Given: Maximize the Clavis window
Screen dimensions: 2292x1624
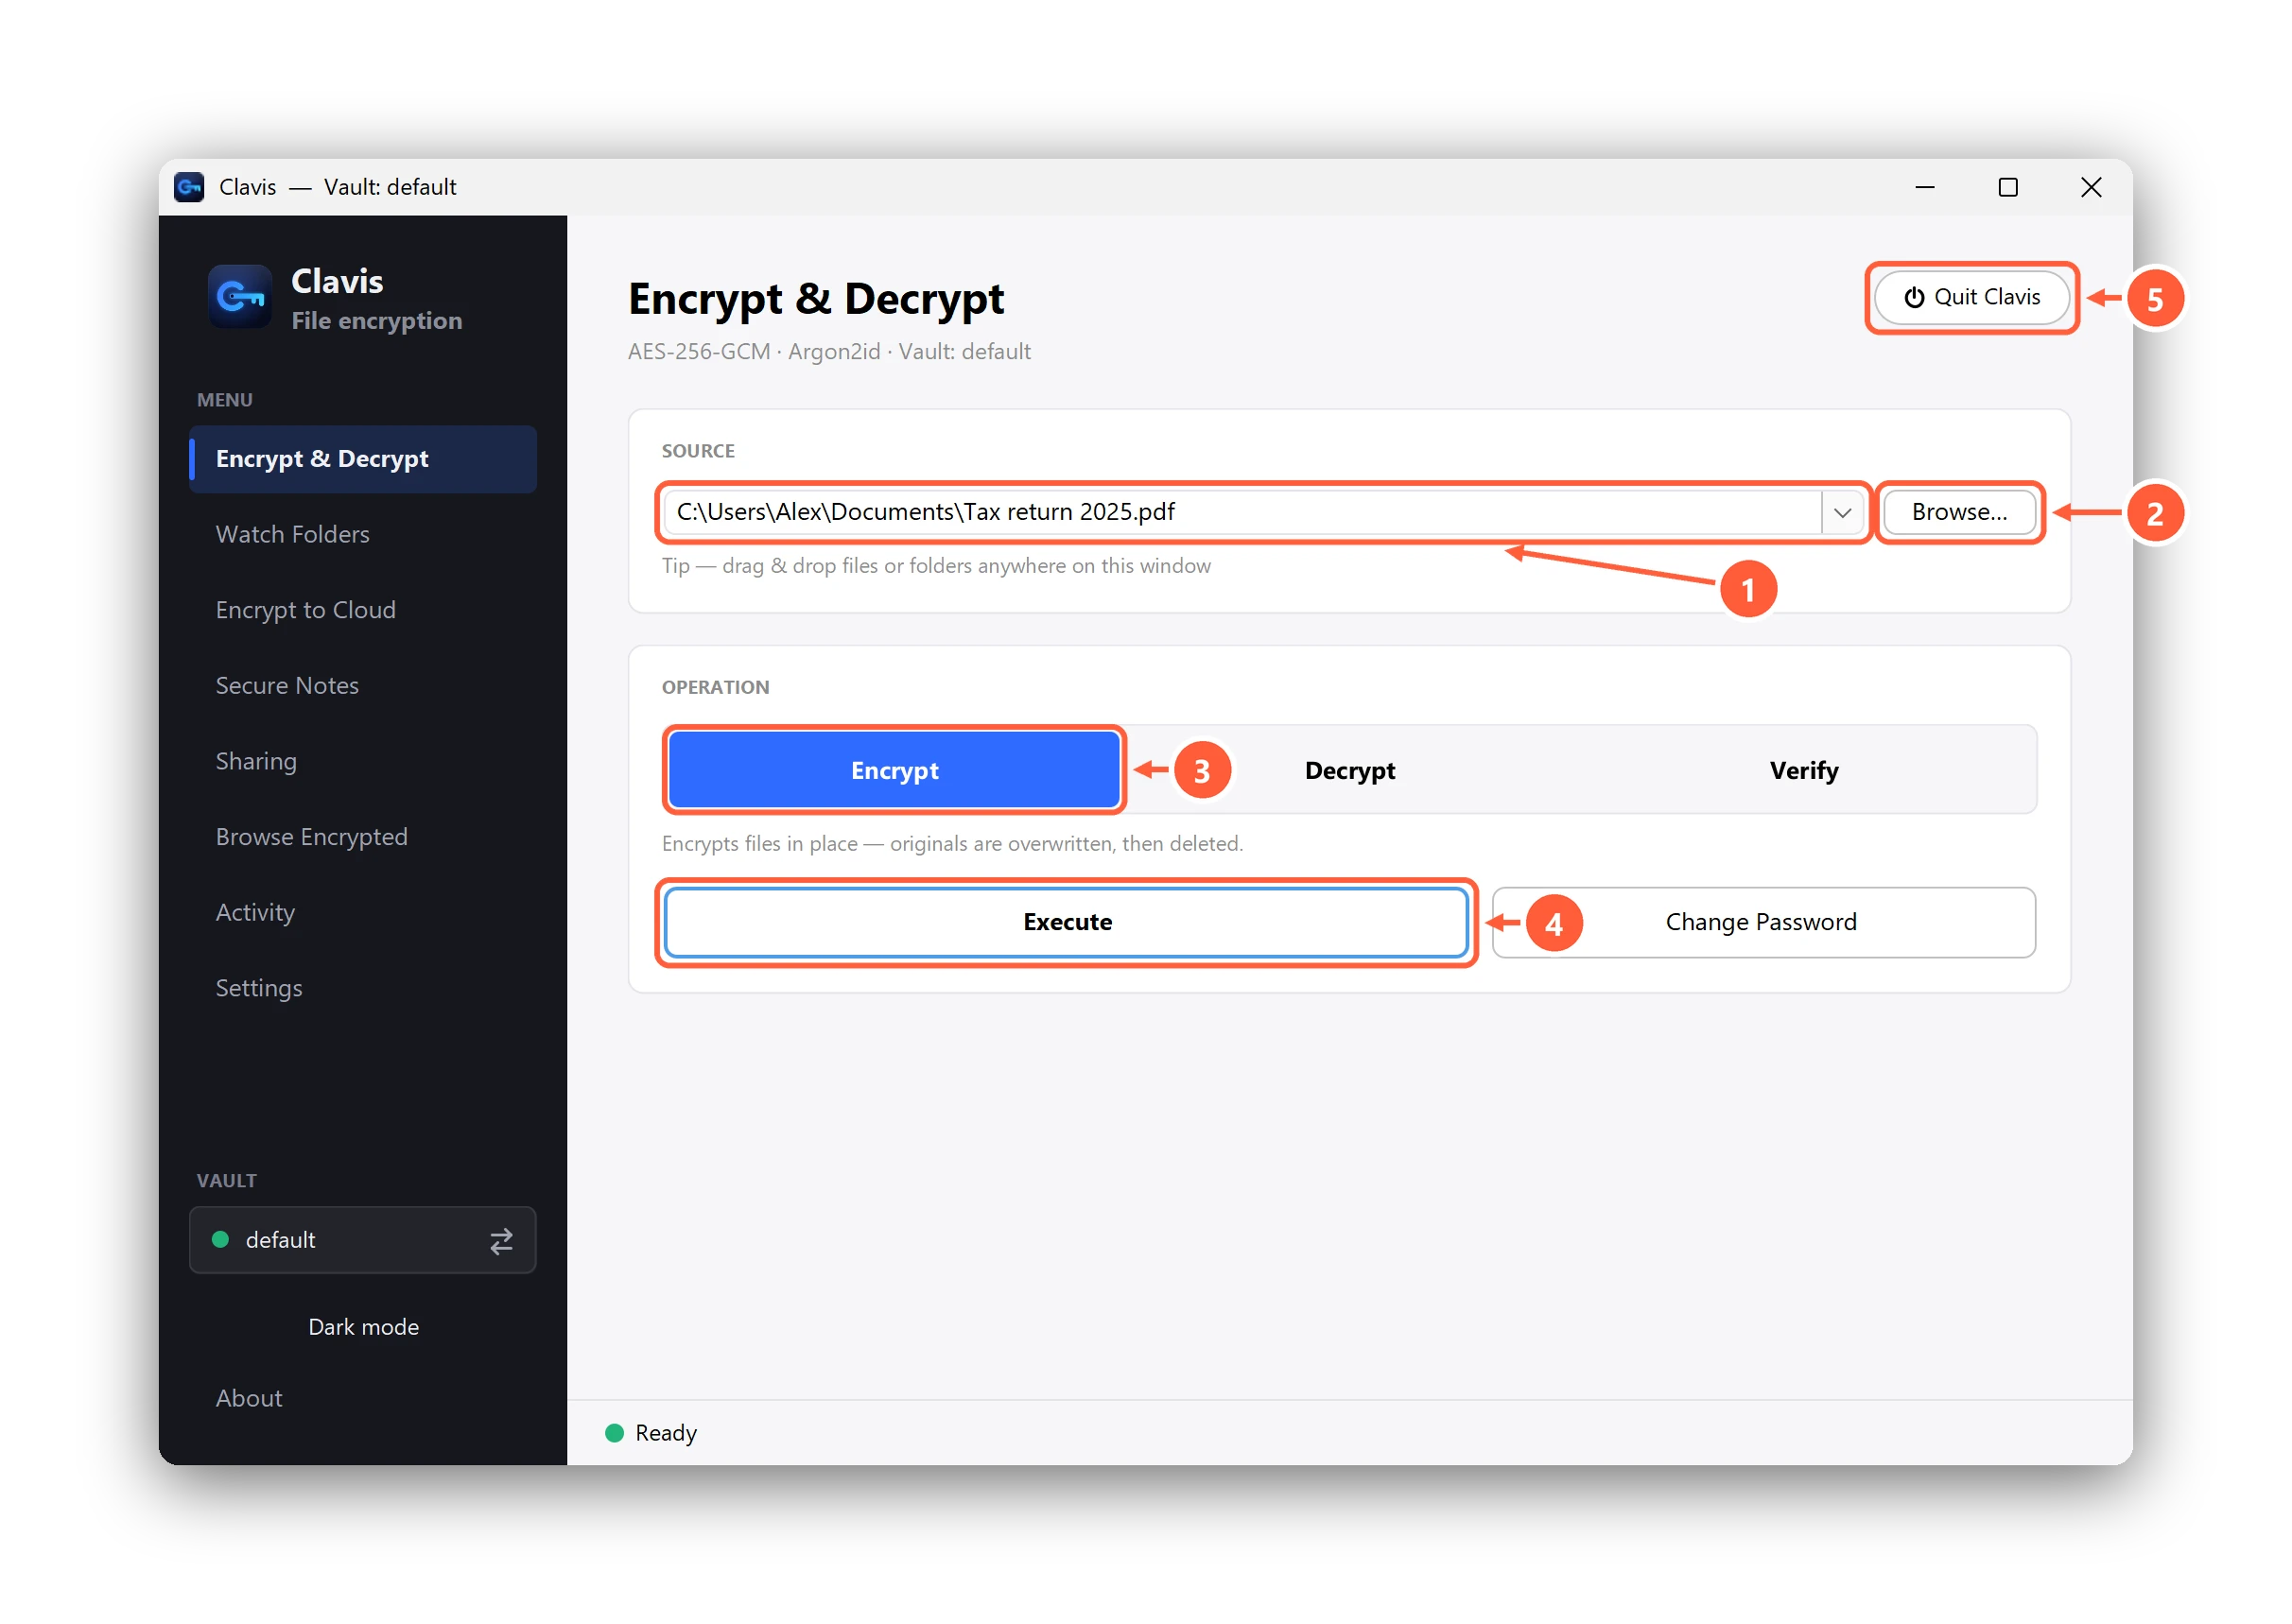Looking at the screenshot, I should pyautogui.click(x=2007, y=187).
